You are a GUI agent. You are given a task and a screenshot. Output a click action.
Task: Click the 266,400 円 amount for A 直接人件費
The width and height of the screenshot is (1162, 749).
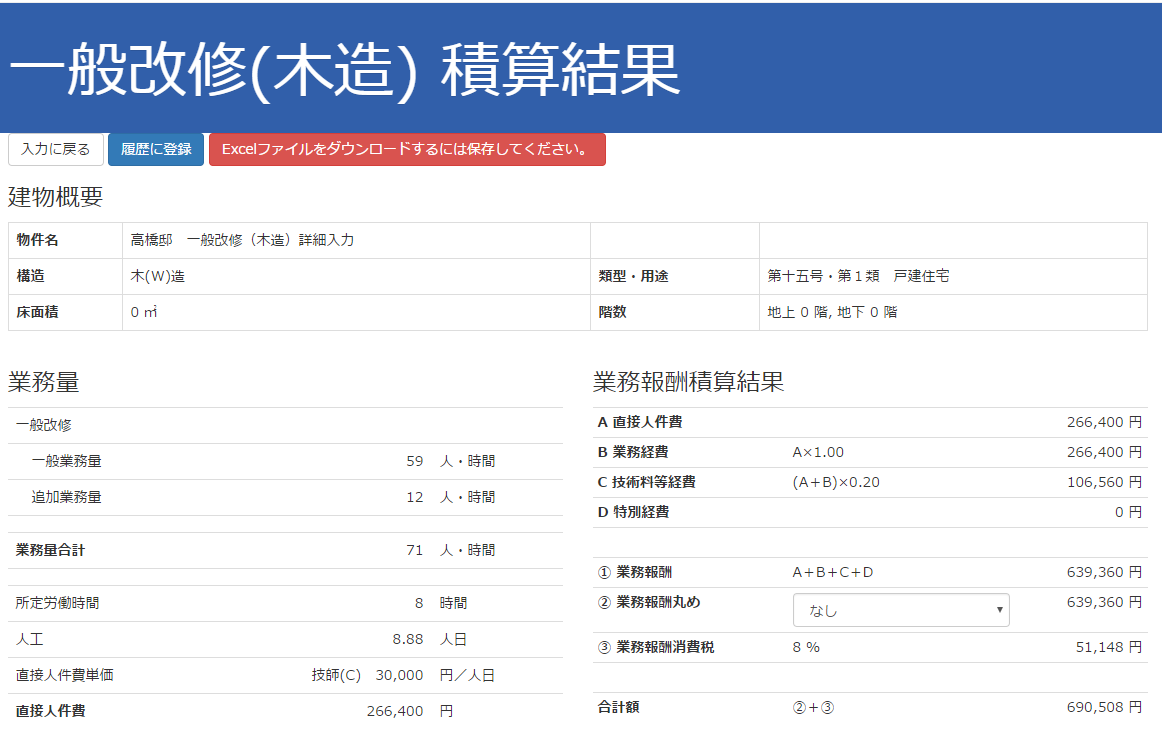pos(1104,422)
